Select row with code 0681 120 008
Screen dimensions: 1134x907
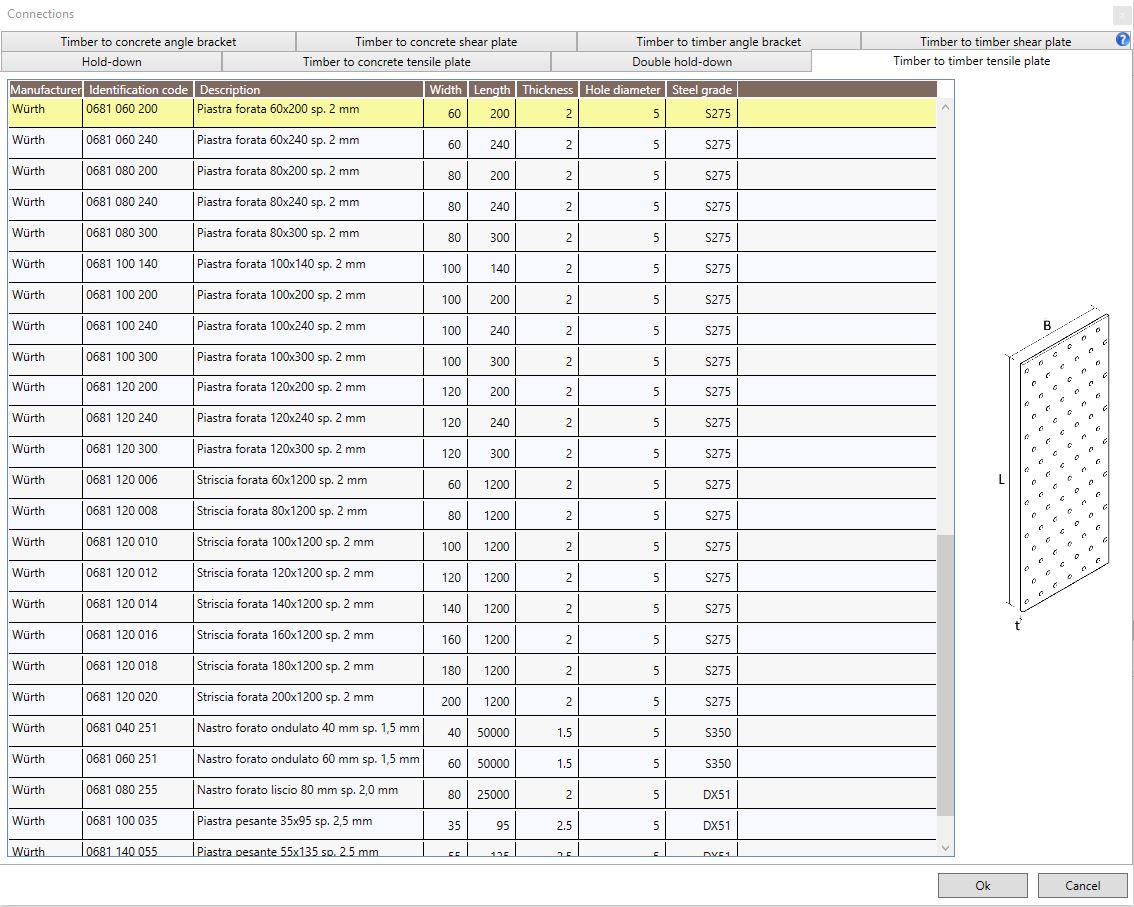[x=472, y=515]
